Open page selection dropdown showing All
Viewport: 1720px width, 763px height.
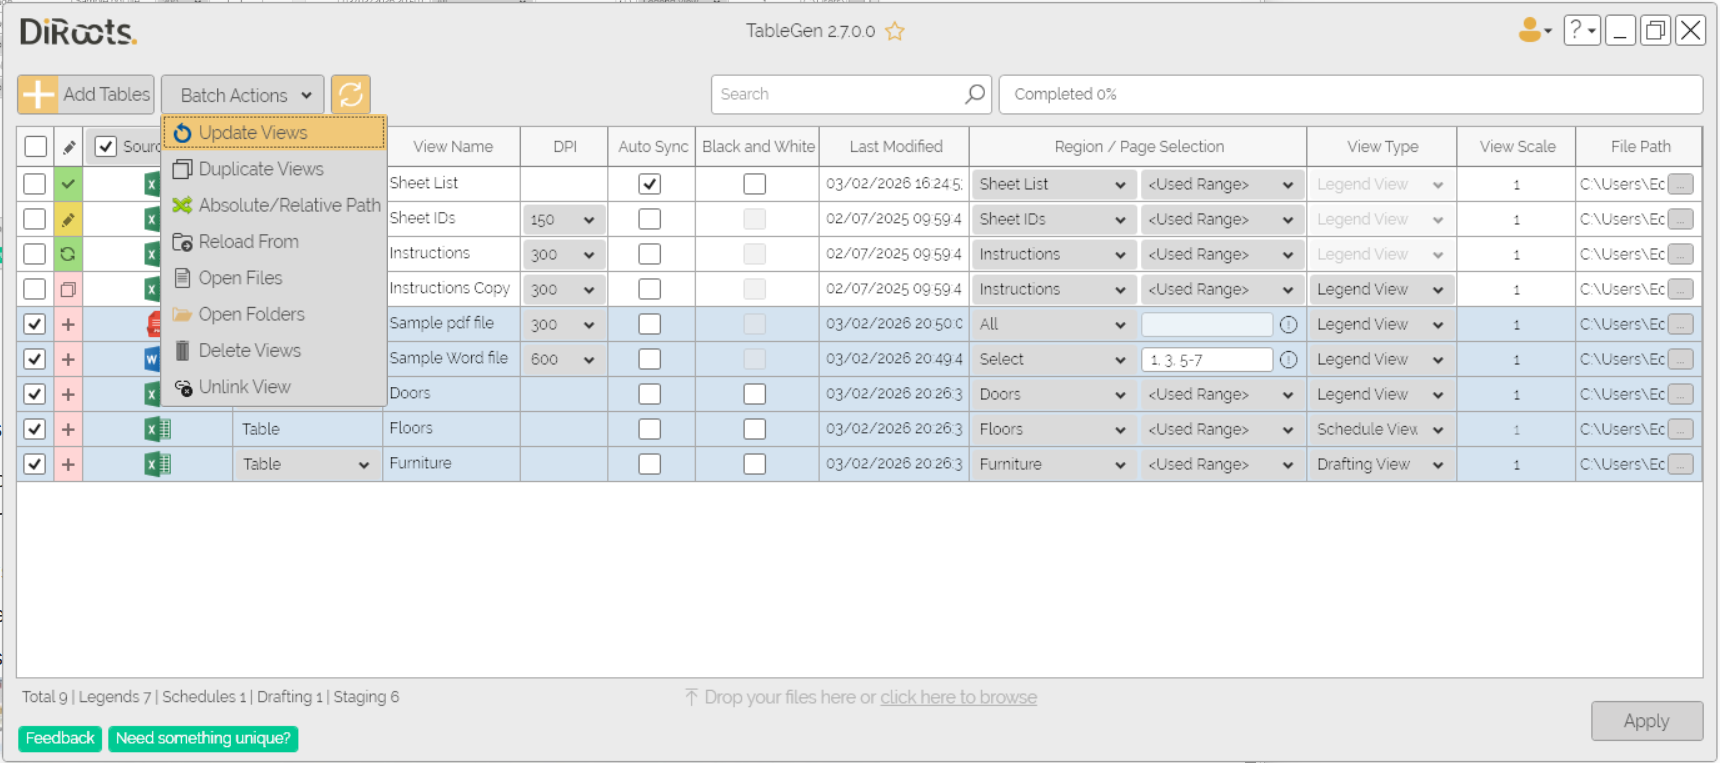click(x=1053, y=324)
